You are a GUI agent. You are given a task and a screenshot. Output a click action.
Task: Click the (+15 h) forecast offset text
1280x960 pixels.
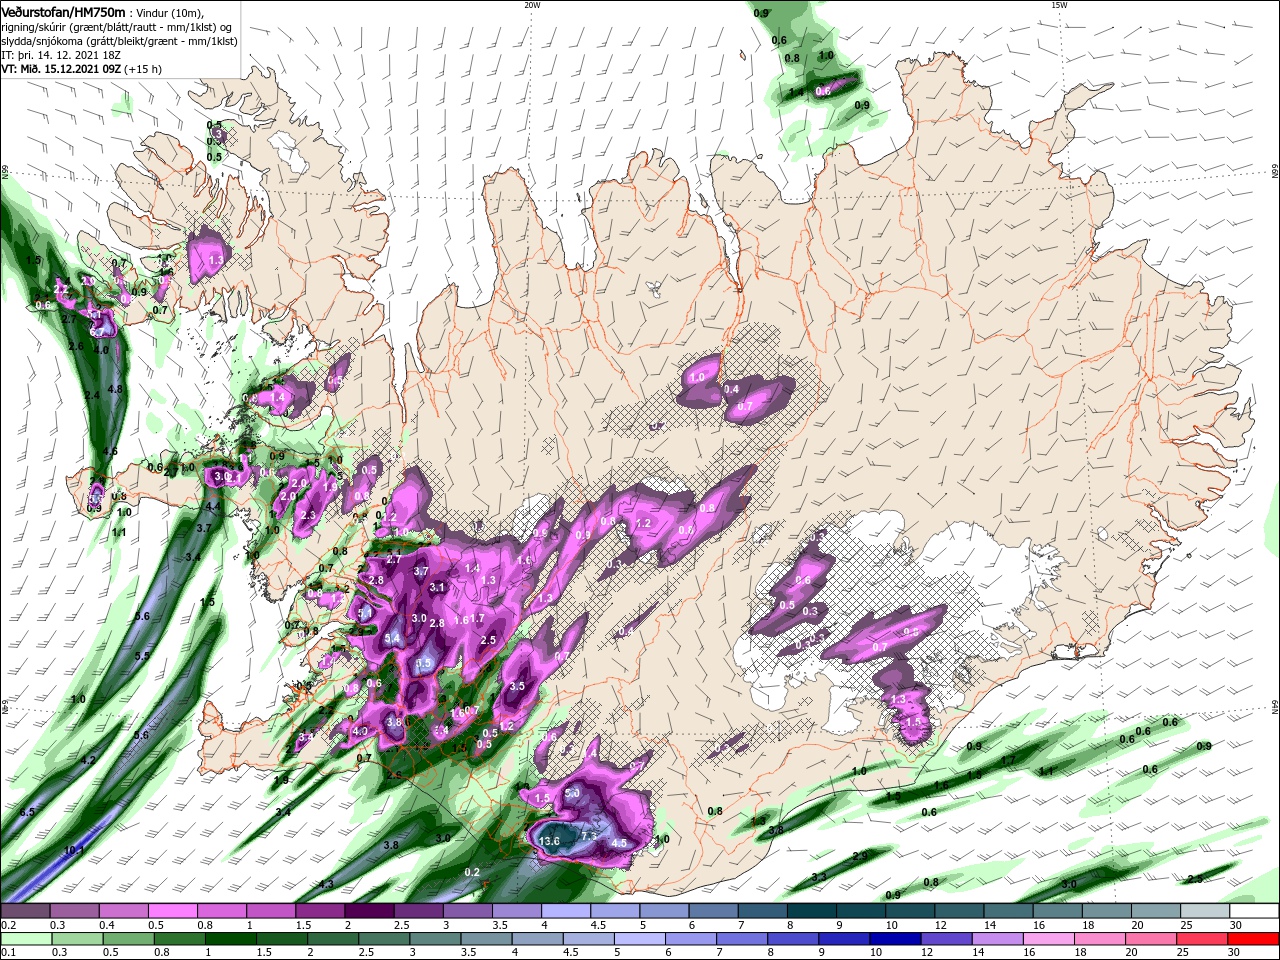[145, 69]
